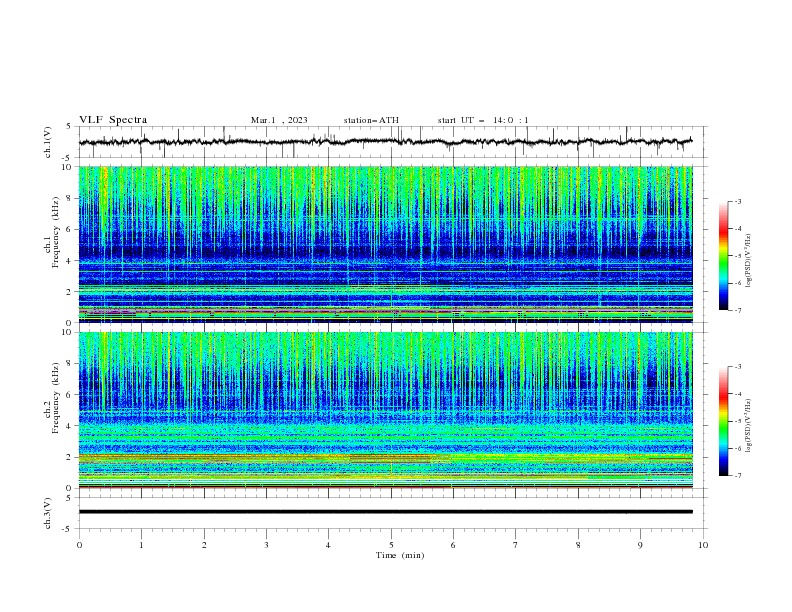Click the "Time (min)" axis label
This screenshot has width=792, height=612.
(400, 555)
